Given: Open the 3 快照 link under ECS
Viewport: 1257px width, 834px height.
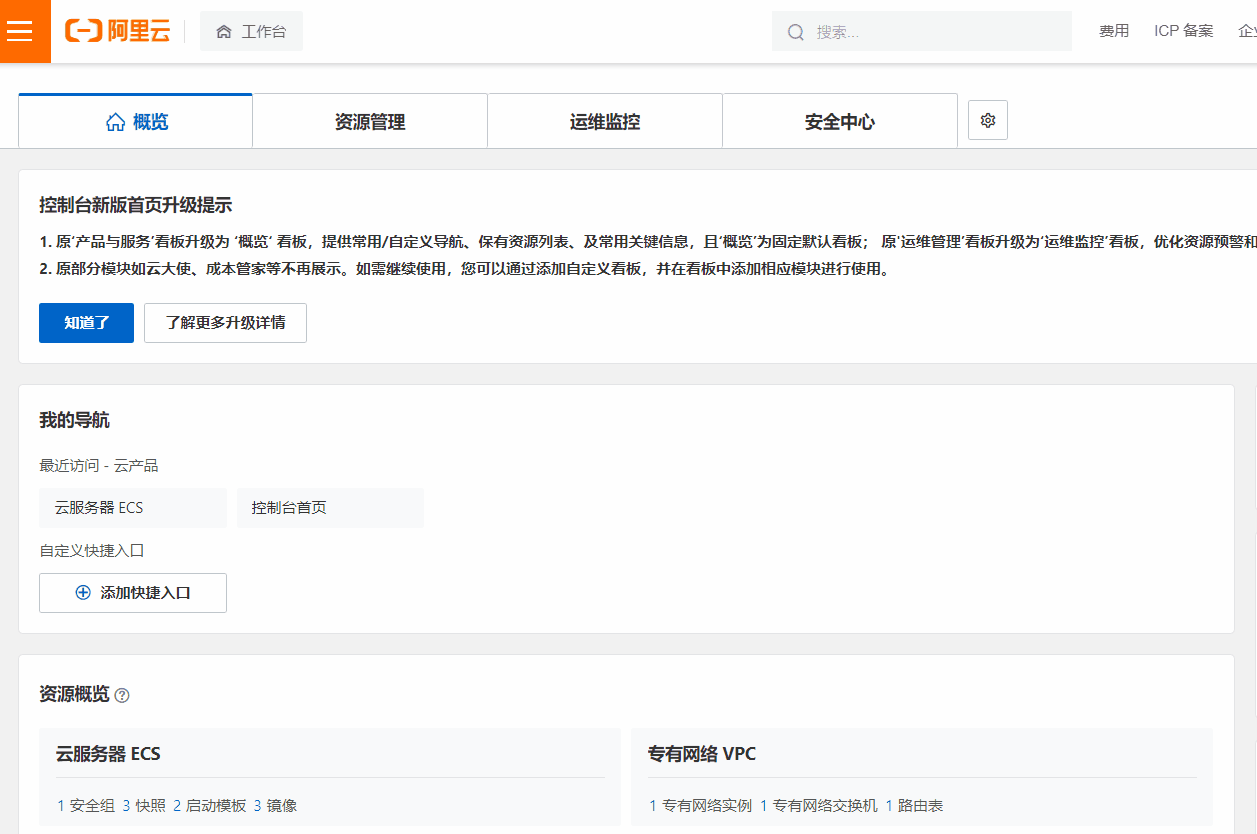Looking at the screenshot, I should pyautogui.click(x=144, y=806).
